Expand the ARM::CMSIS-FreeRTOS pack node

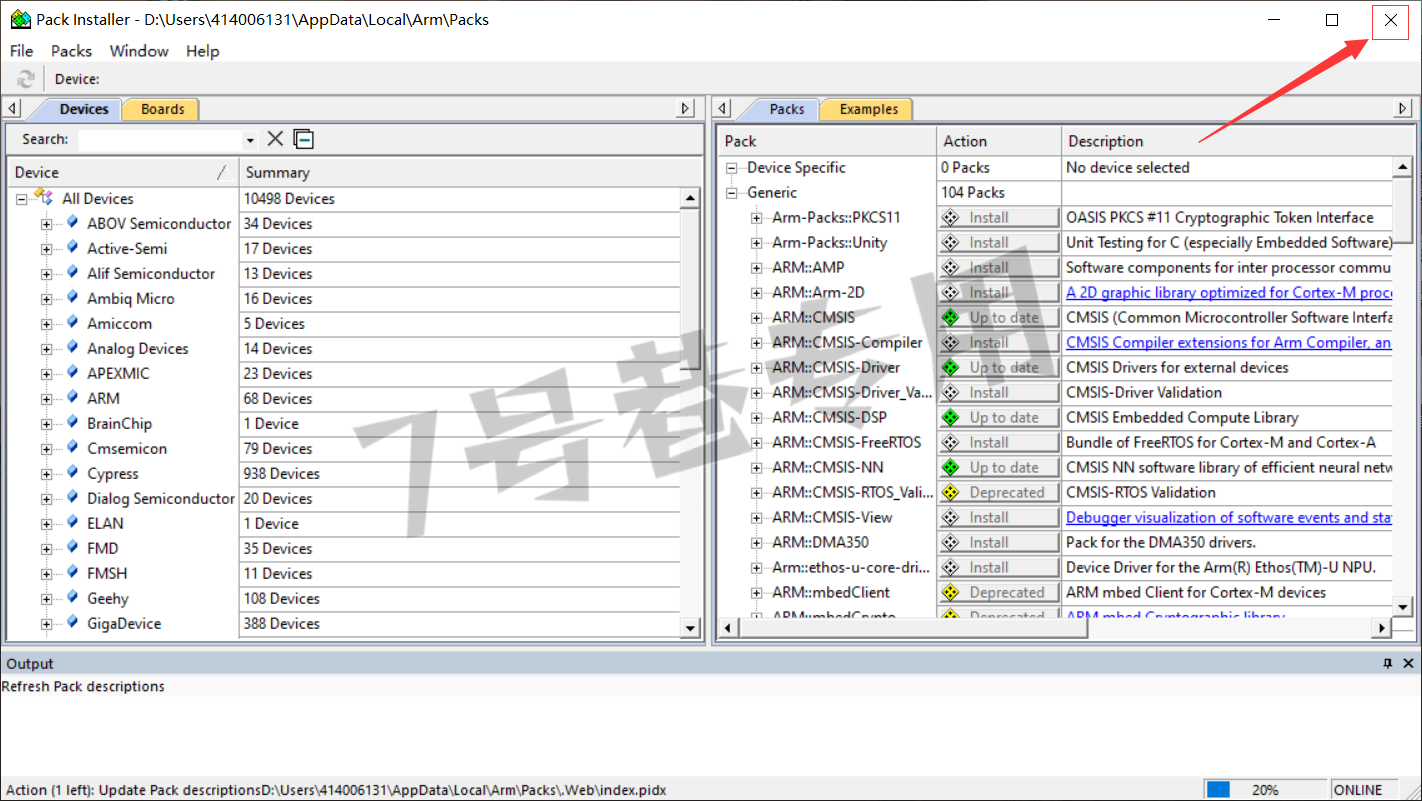click(757, 443)
